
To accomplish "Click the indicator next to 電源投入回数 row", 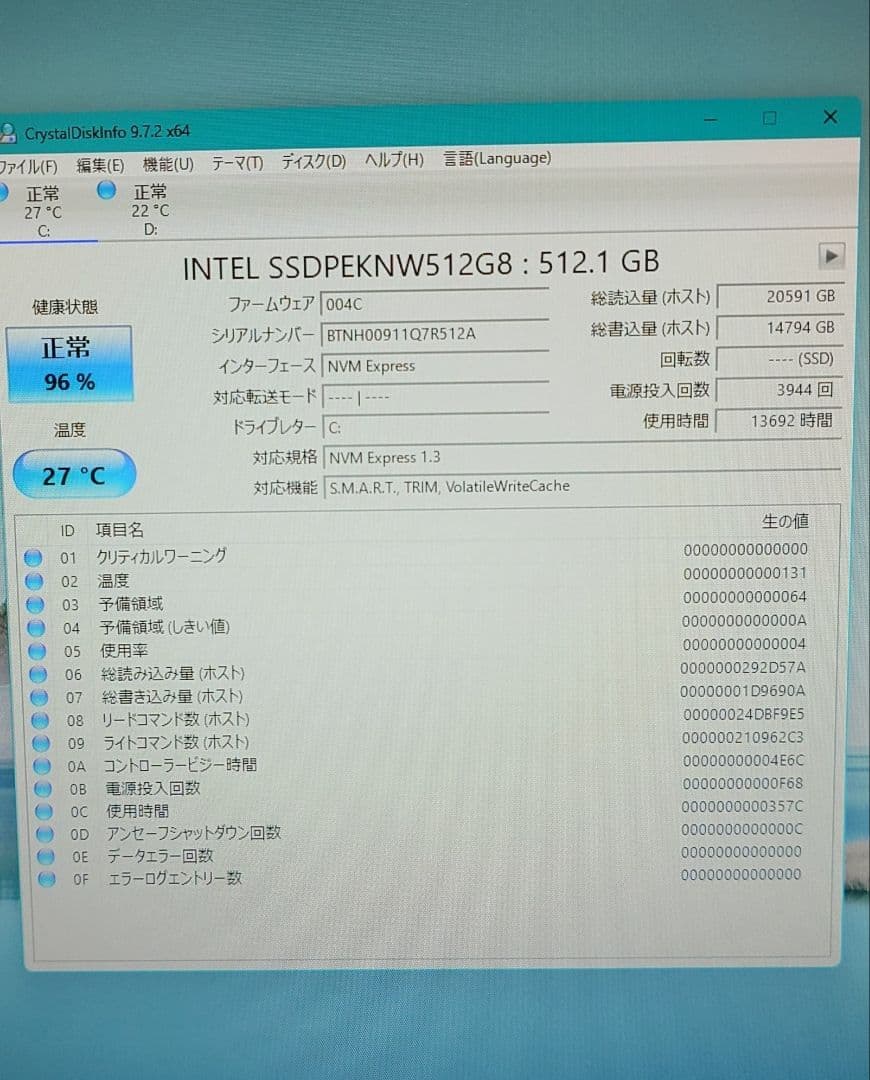I will 42,788.
